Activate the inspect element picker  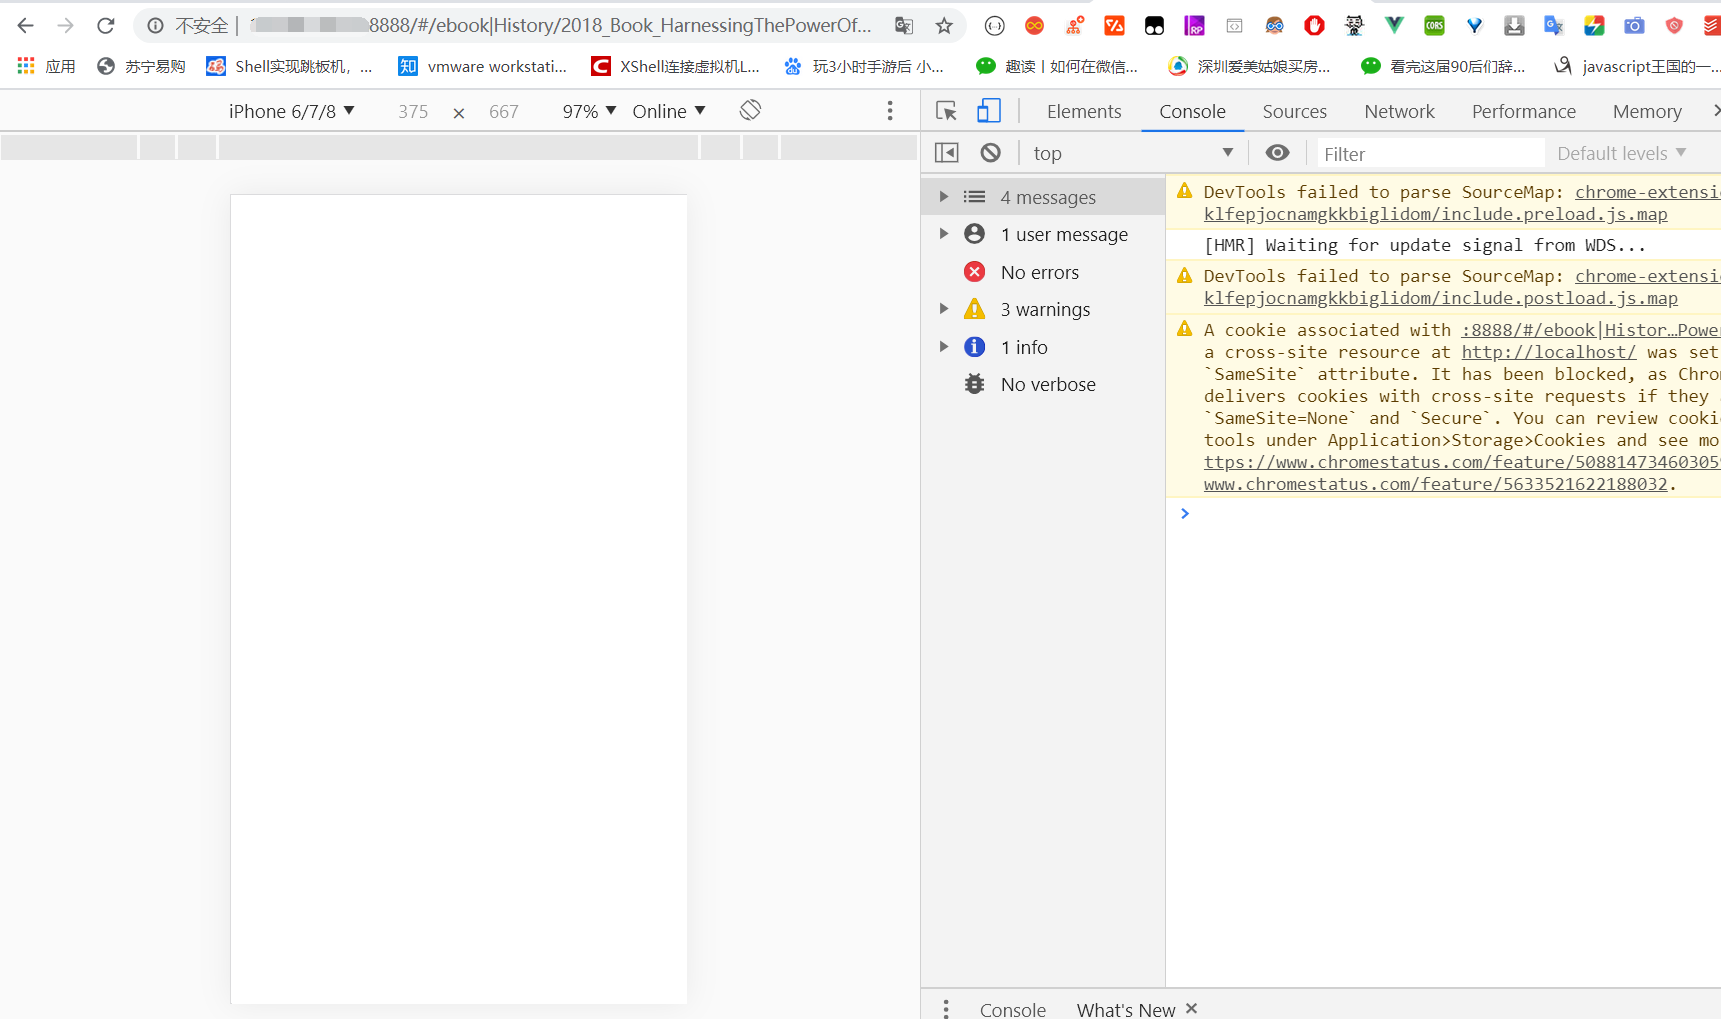[x=946, y=111]
